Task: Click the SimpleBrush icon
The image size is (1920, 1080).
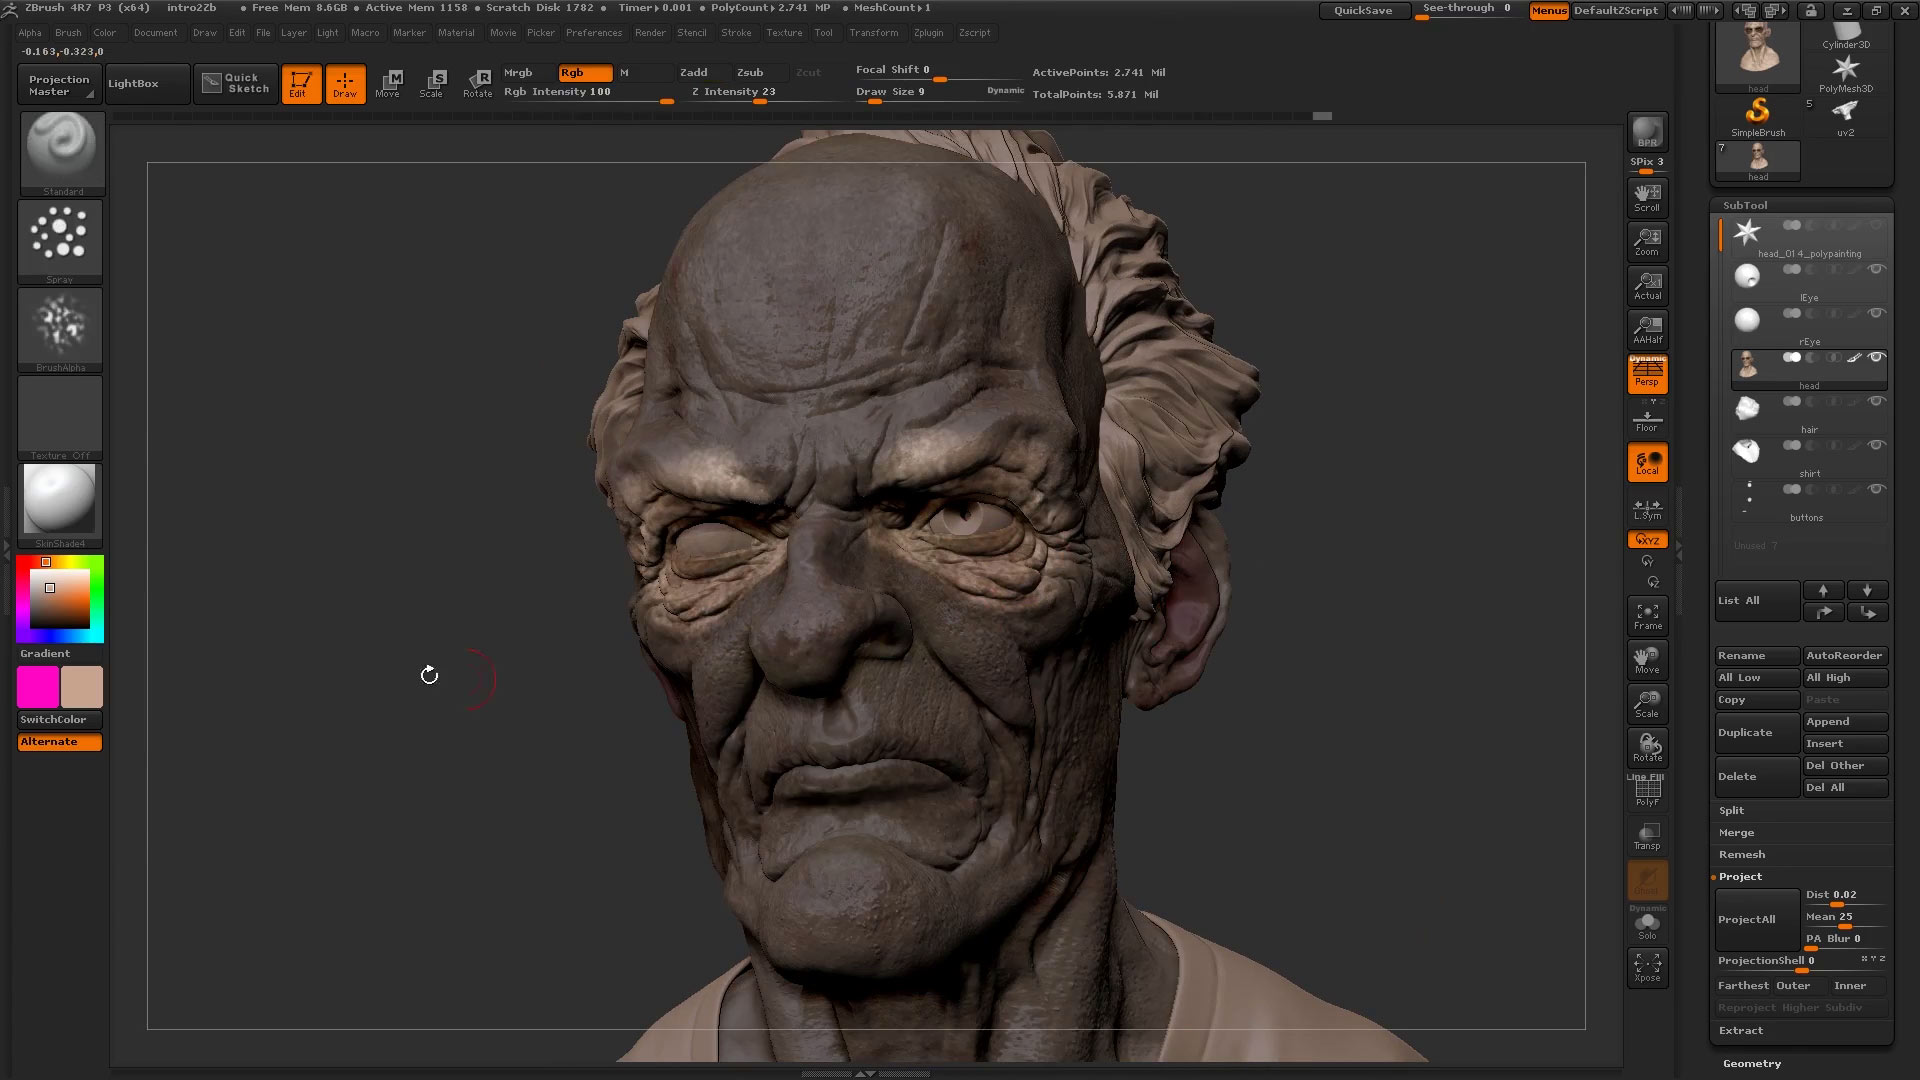Action: coord(1756,112)
